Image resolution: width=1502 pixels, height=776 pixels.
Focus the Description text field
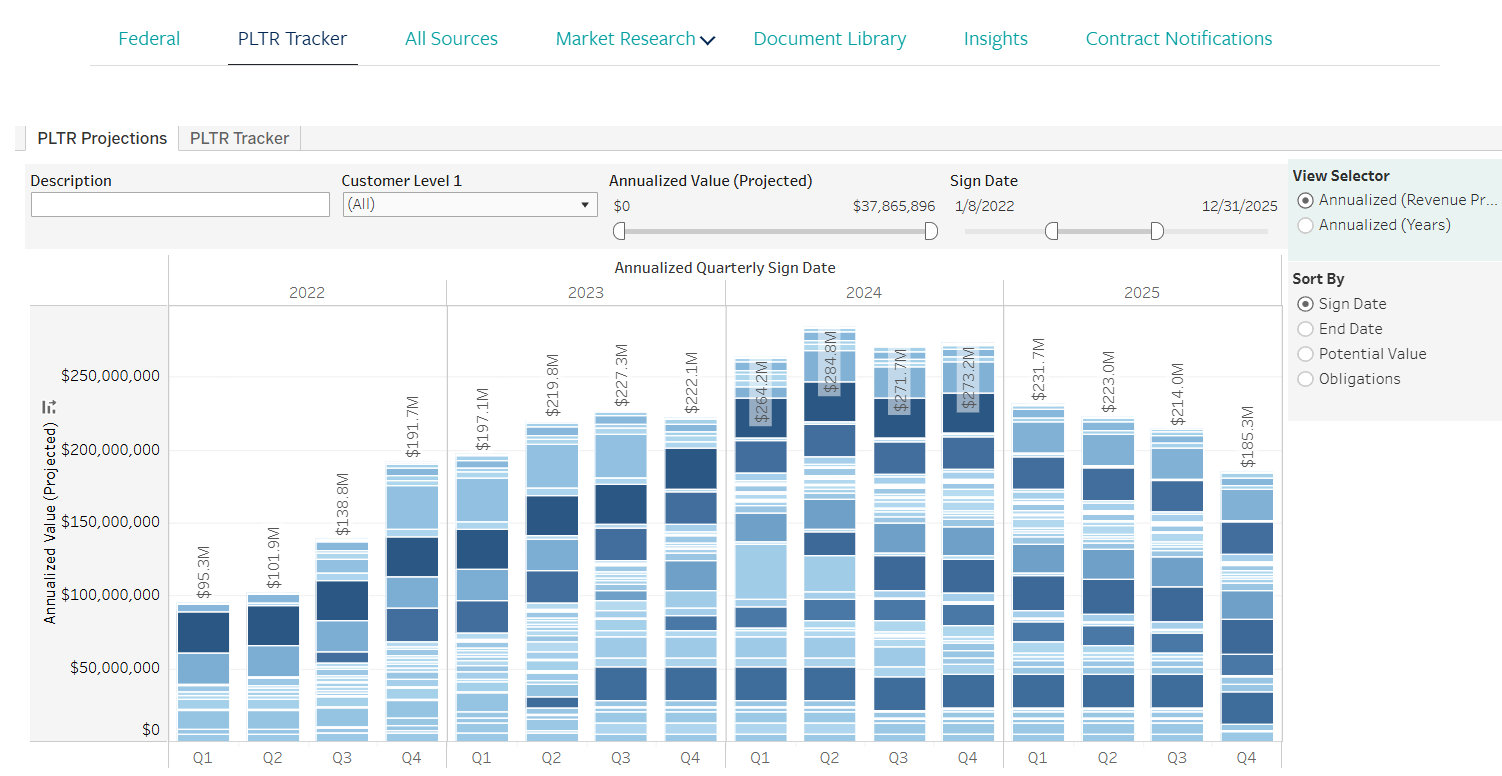pyautogui.click(x=180, y=204)
